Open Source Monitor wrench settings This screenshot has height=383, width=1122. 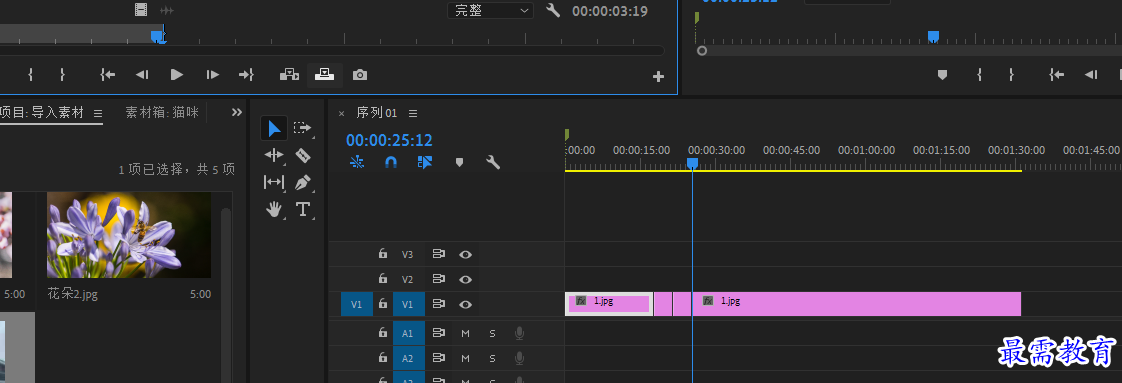coord(552,10)
